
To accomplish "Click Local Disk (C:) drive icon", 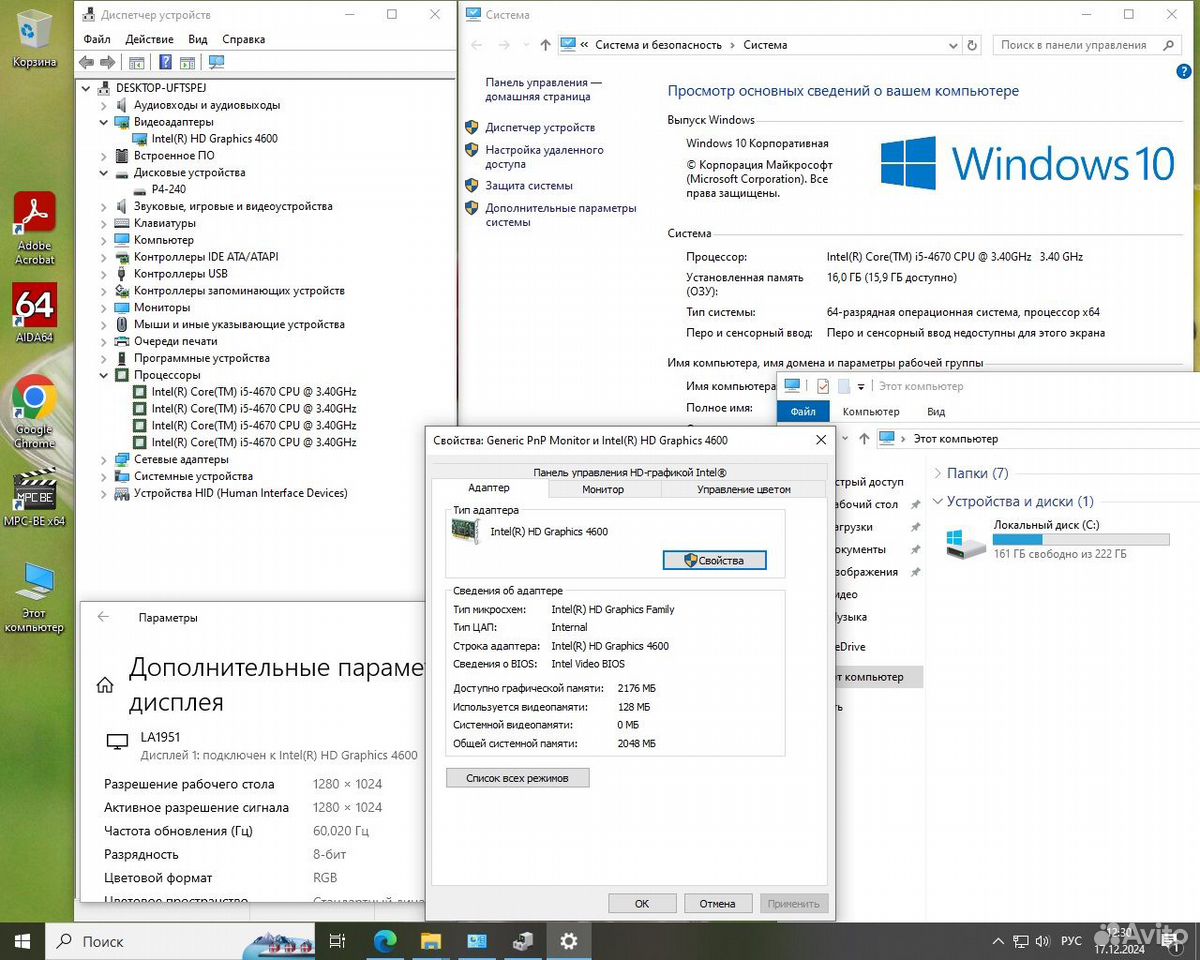I will [966, 541].
